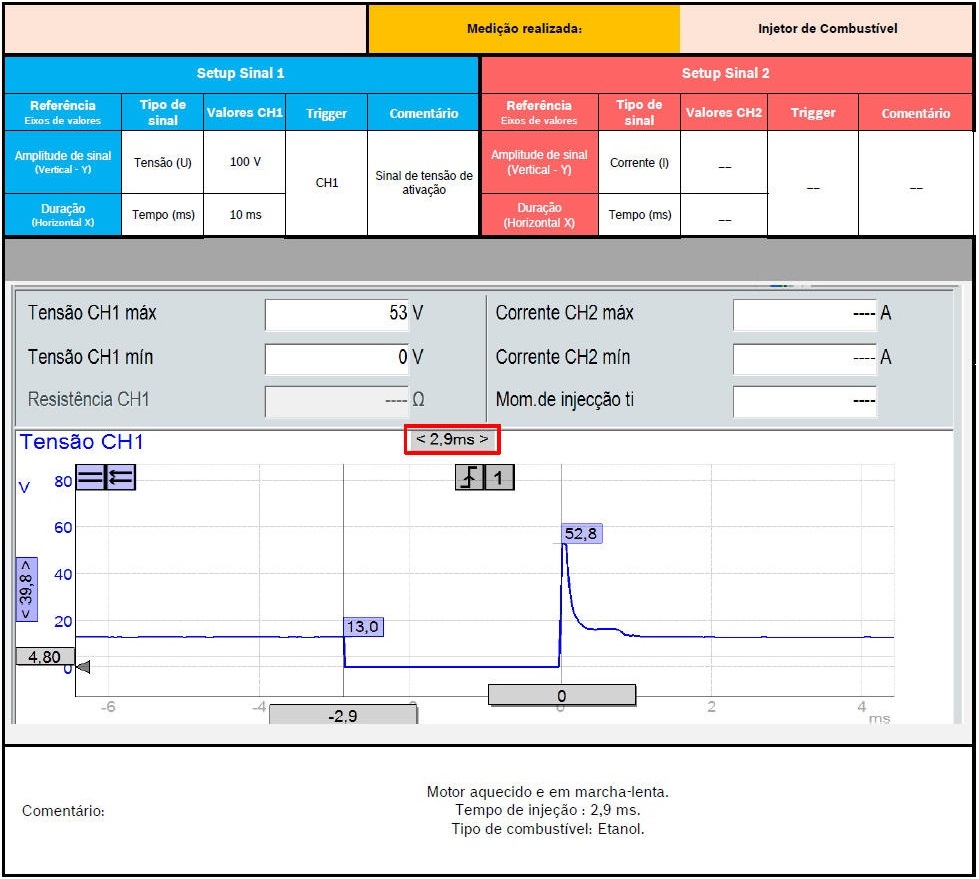Click the trigger channel 1 icon
979x879 pixels.
[x=499, y=478]
